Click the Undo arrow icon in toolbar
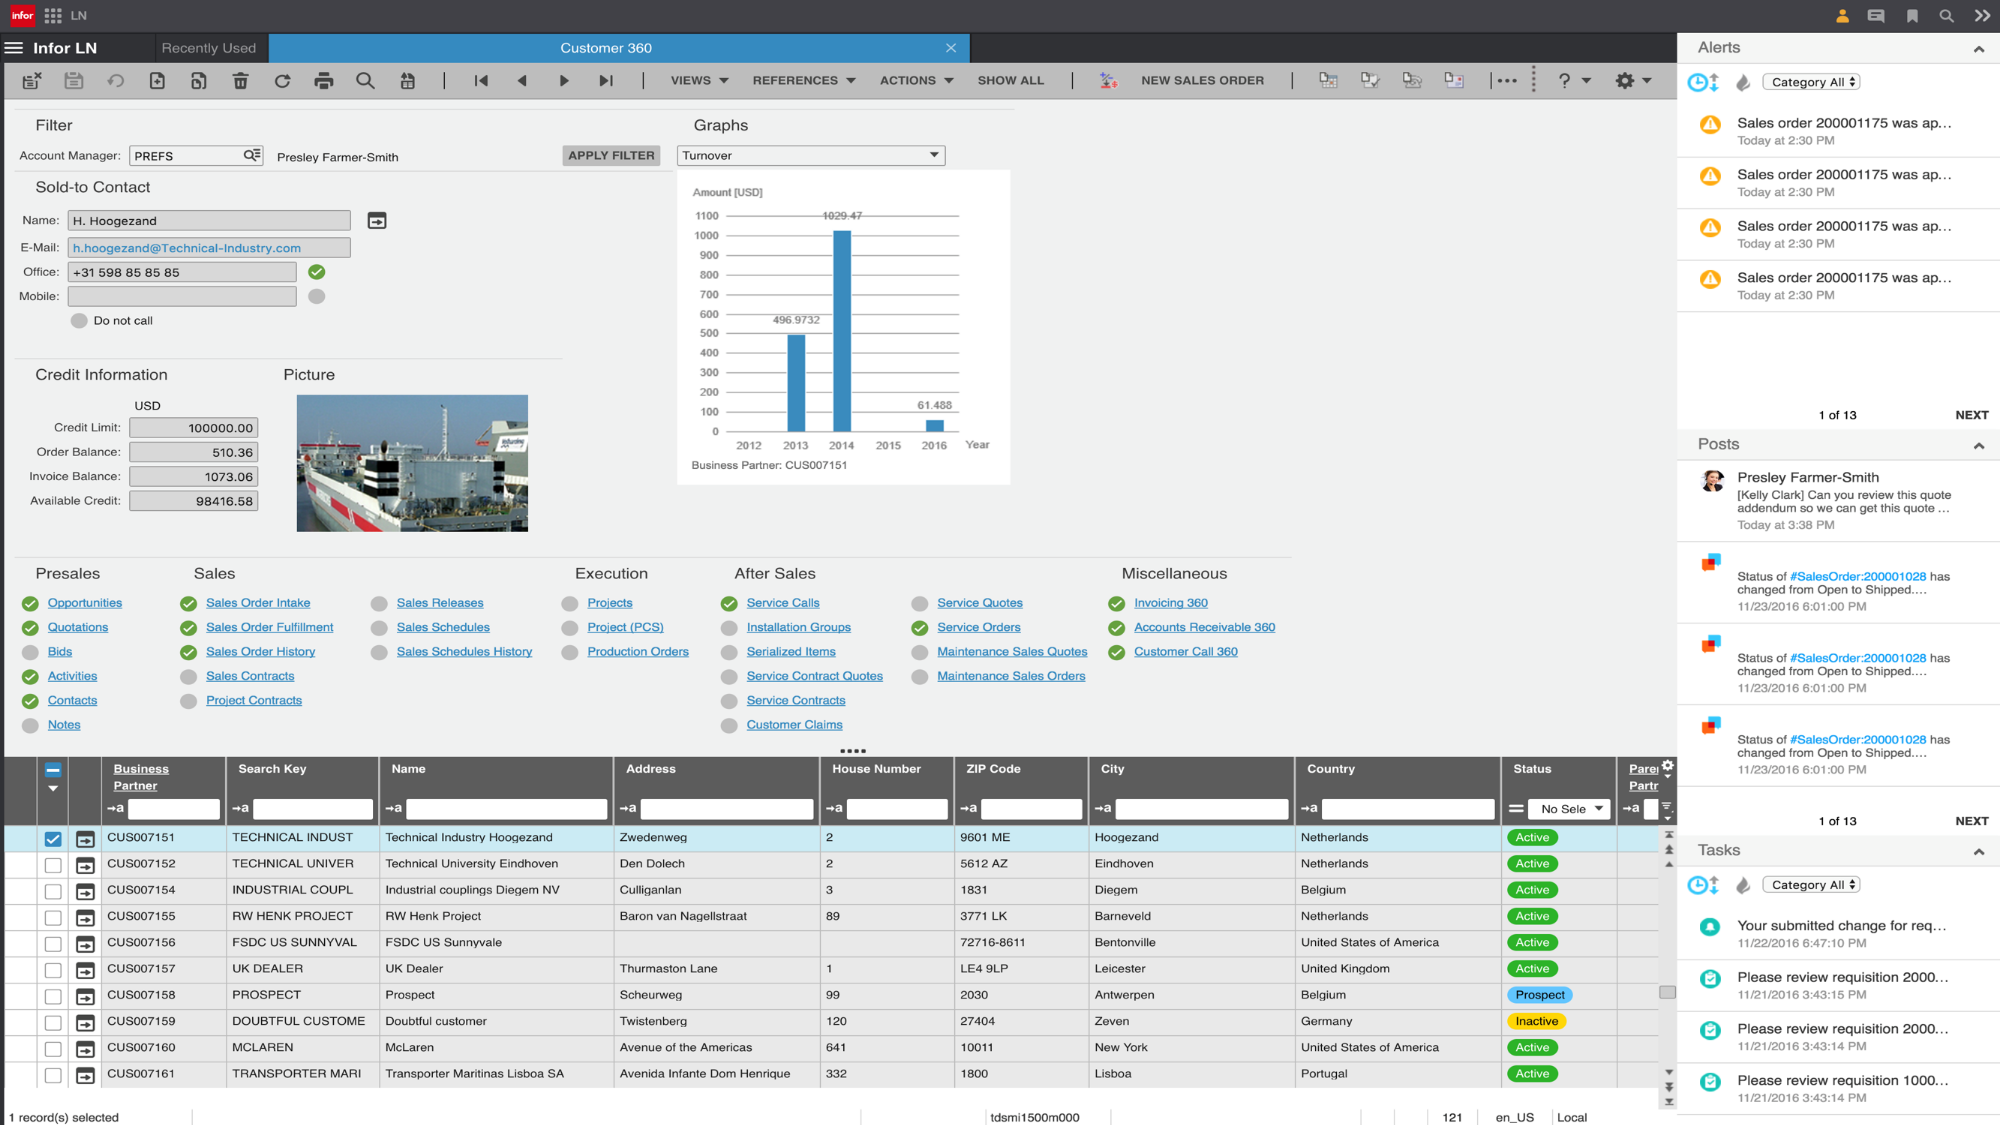2000x1125 pixels. coord(116,81)
